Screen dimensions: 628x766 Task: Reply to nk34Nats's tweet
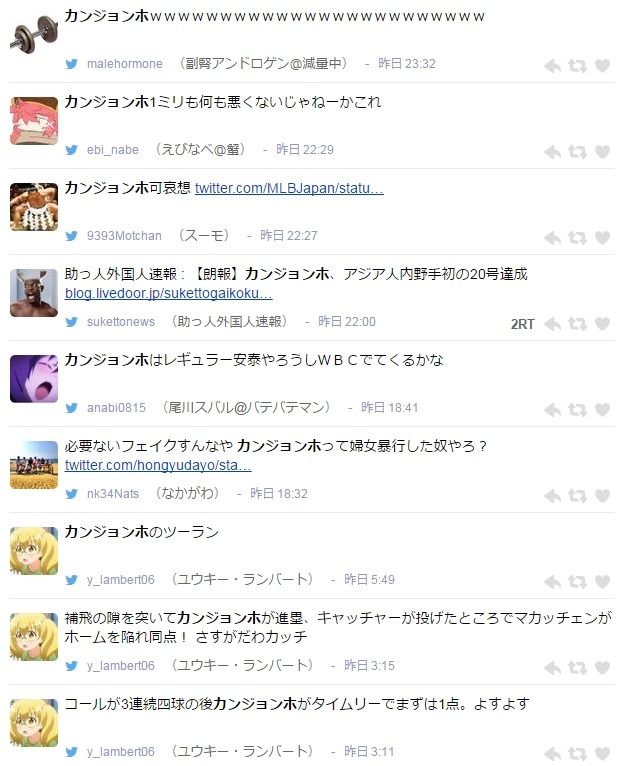click(x=552, y=496)
